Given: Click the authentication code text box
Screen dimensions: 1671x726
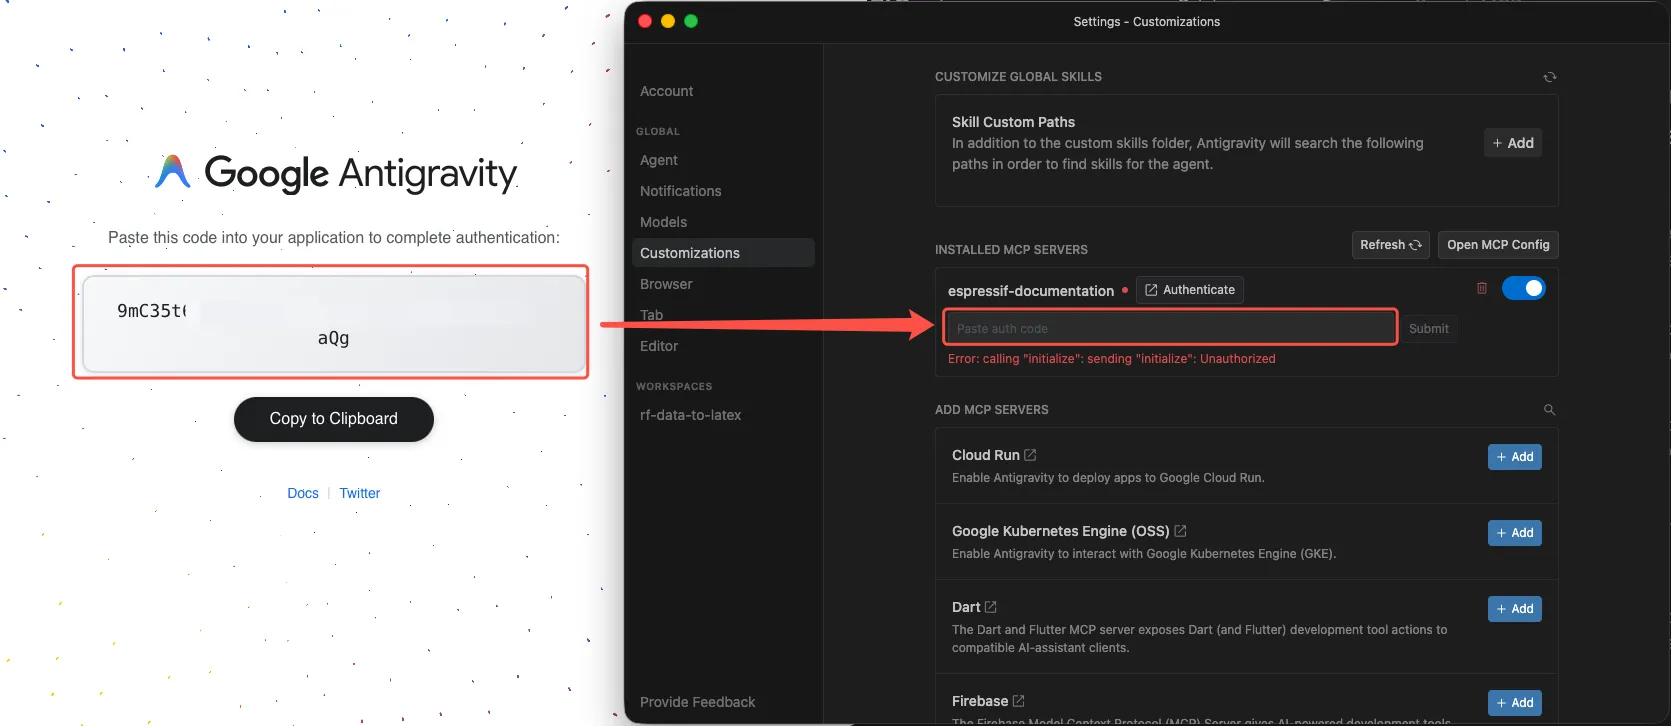Looking at the screenshot, I should tap(333, 324).
